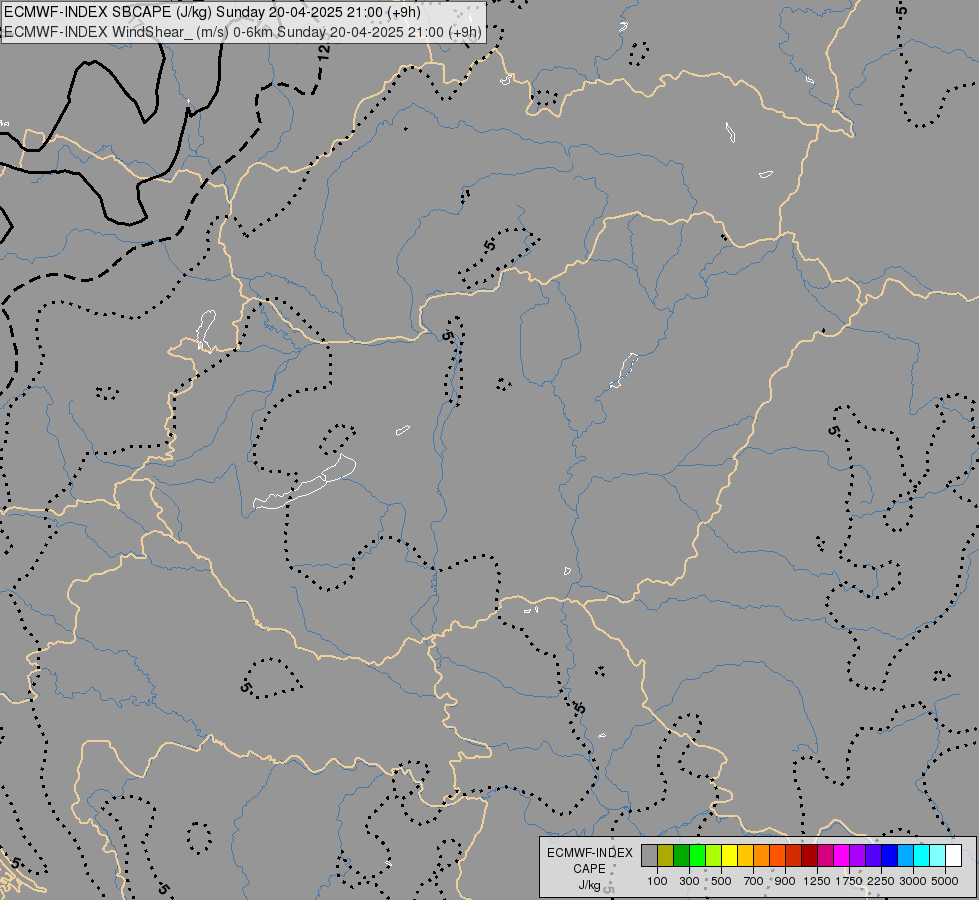
Task: Click the legend value label 500
Action: click(721, 881)
